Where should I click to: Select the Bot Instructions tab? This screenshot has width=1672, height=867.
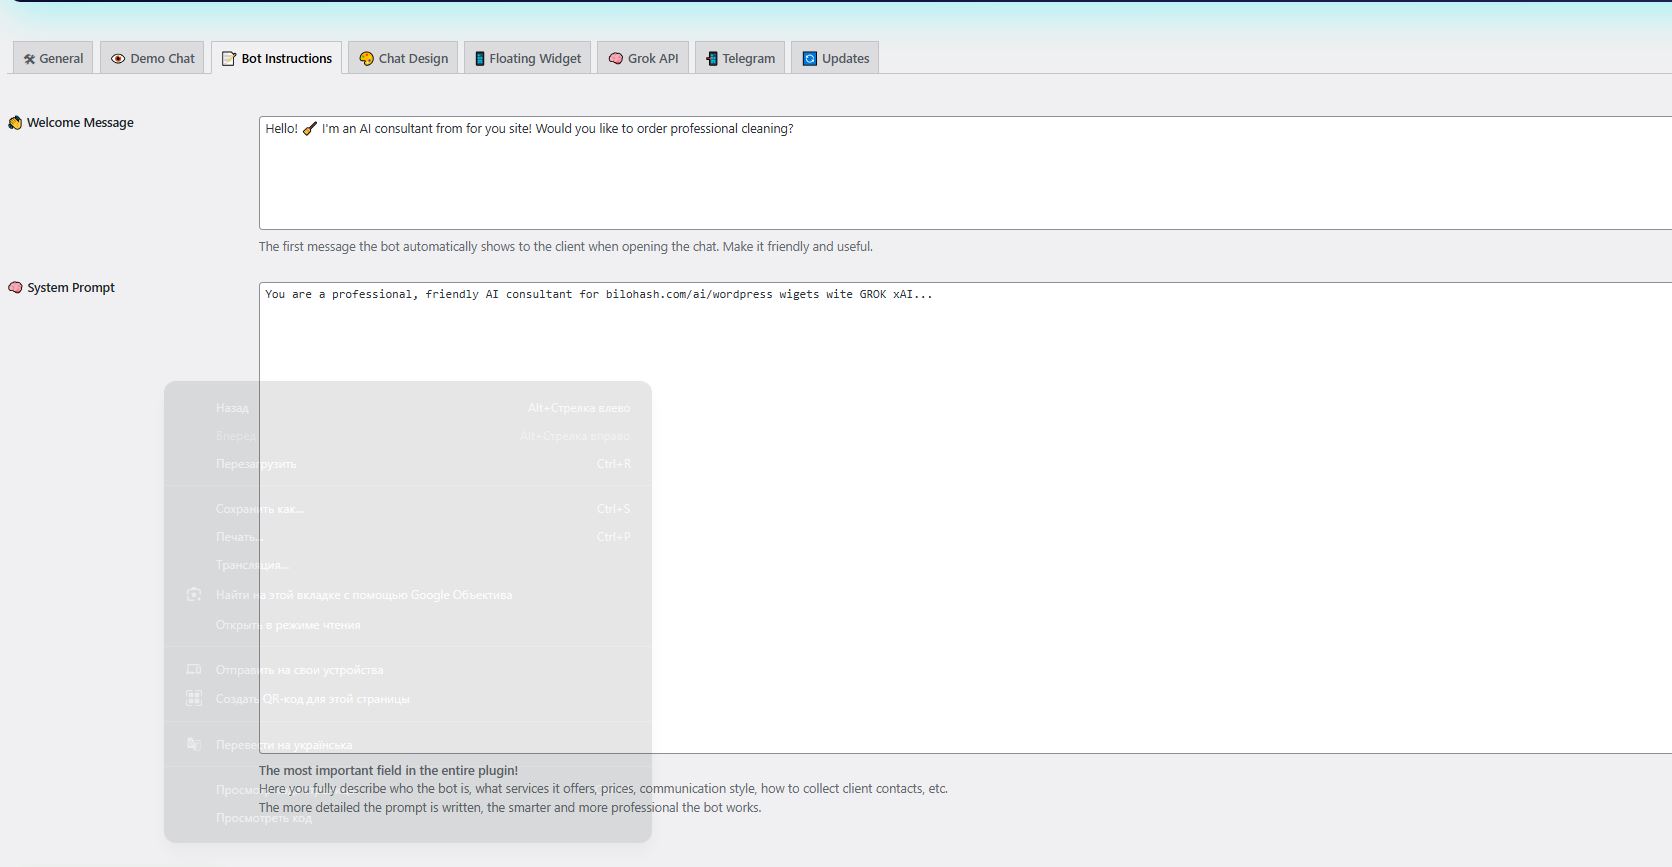276,58
